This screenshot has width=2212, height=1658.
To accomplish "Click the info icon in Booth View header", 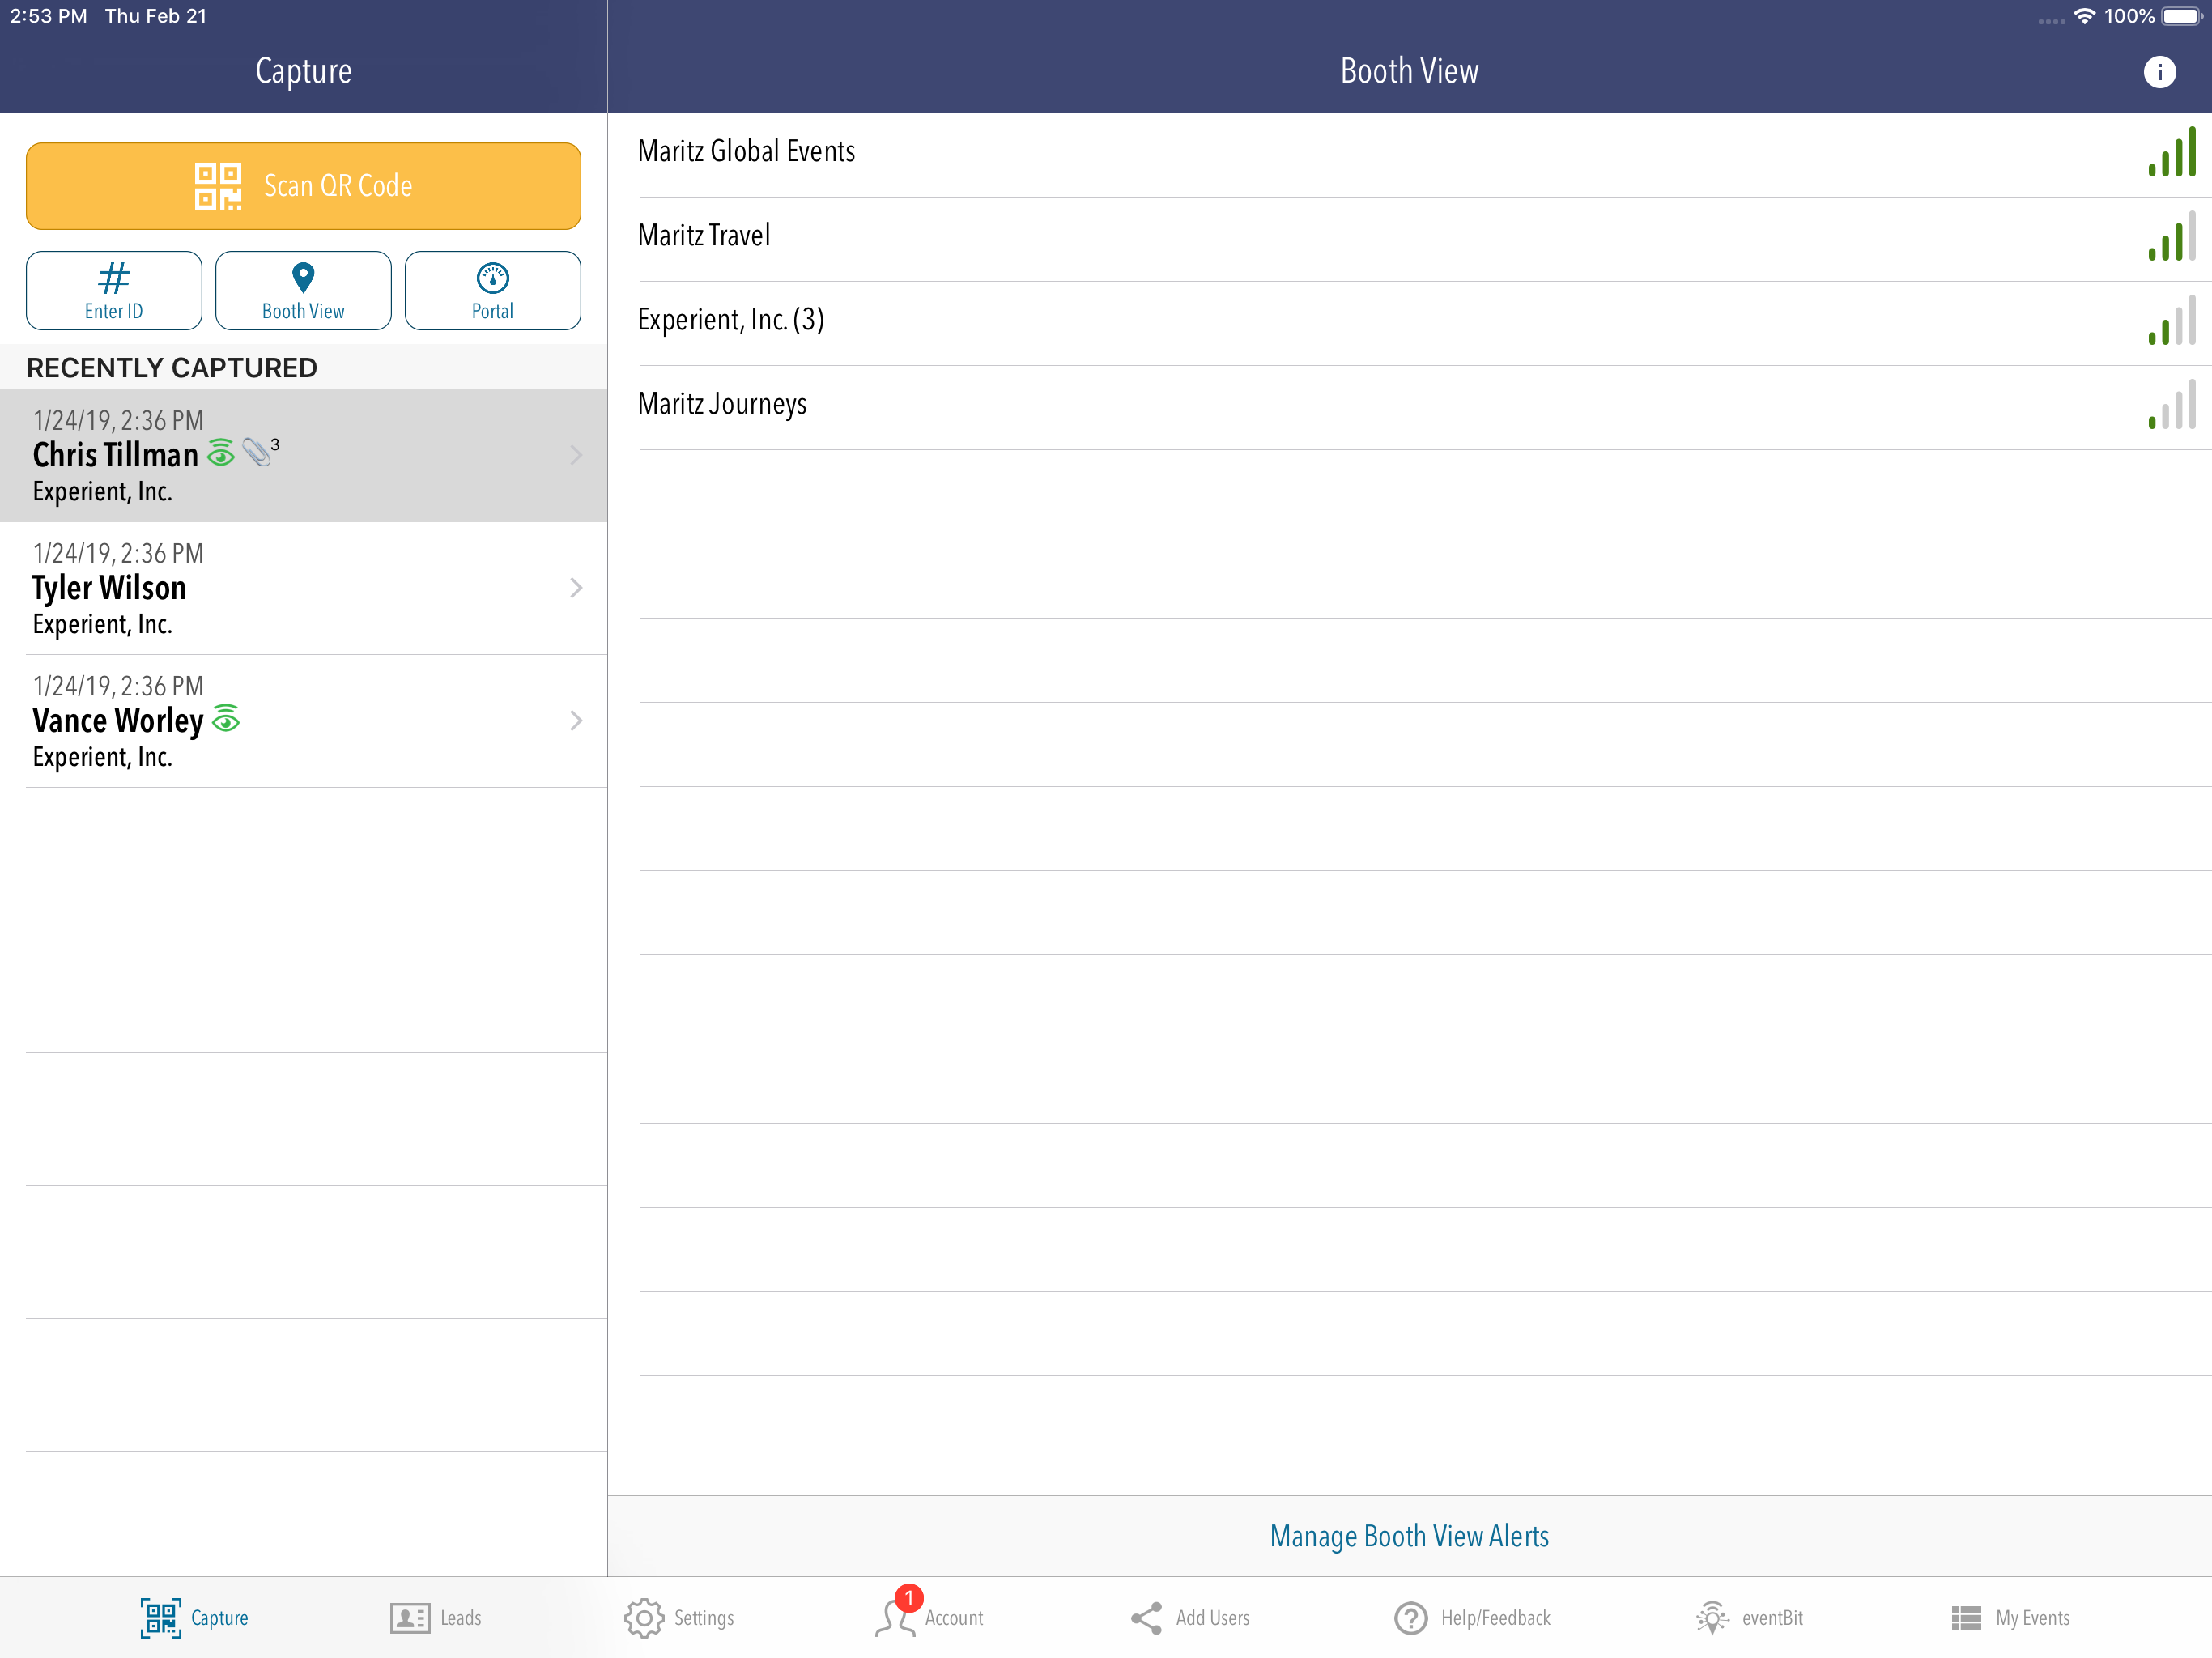I will pyautogui.click(x=2159, y=72).
